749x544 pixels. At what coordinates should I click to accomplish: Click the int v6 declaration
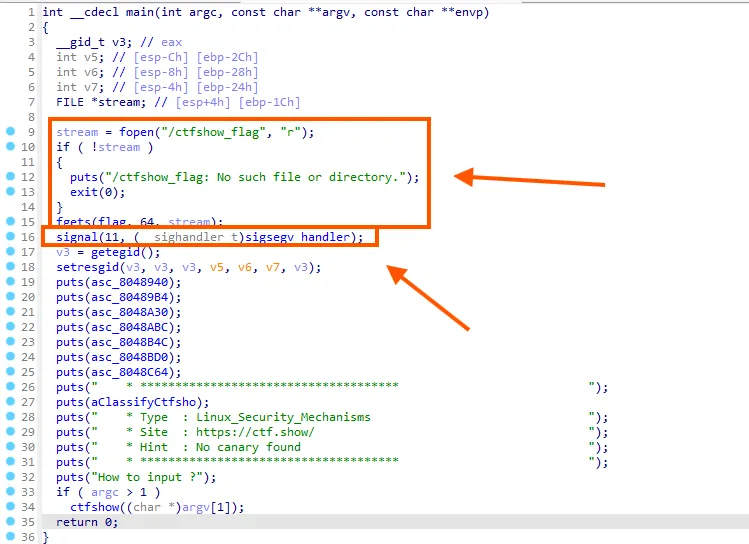80,72
